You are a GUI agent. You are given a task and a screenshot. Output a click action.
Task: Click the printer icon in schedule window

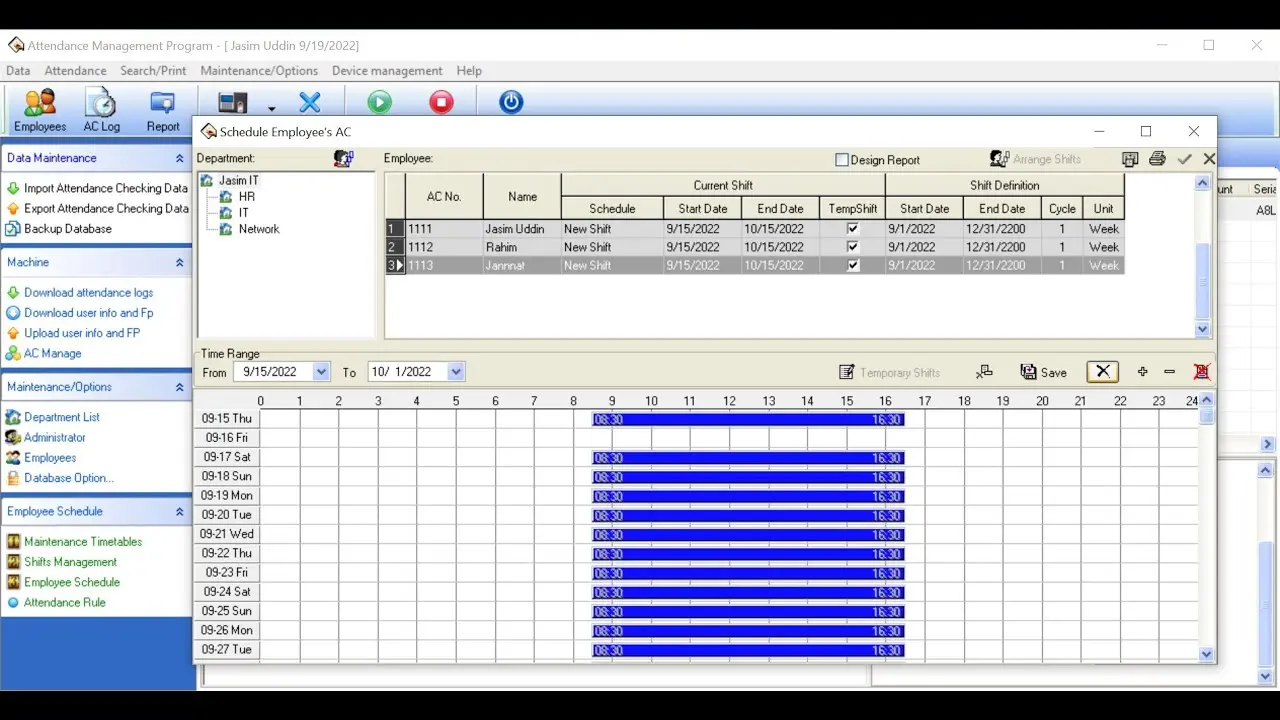1157,159
